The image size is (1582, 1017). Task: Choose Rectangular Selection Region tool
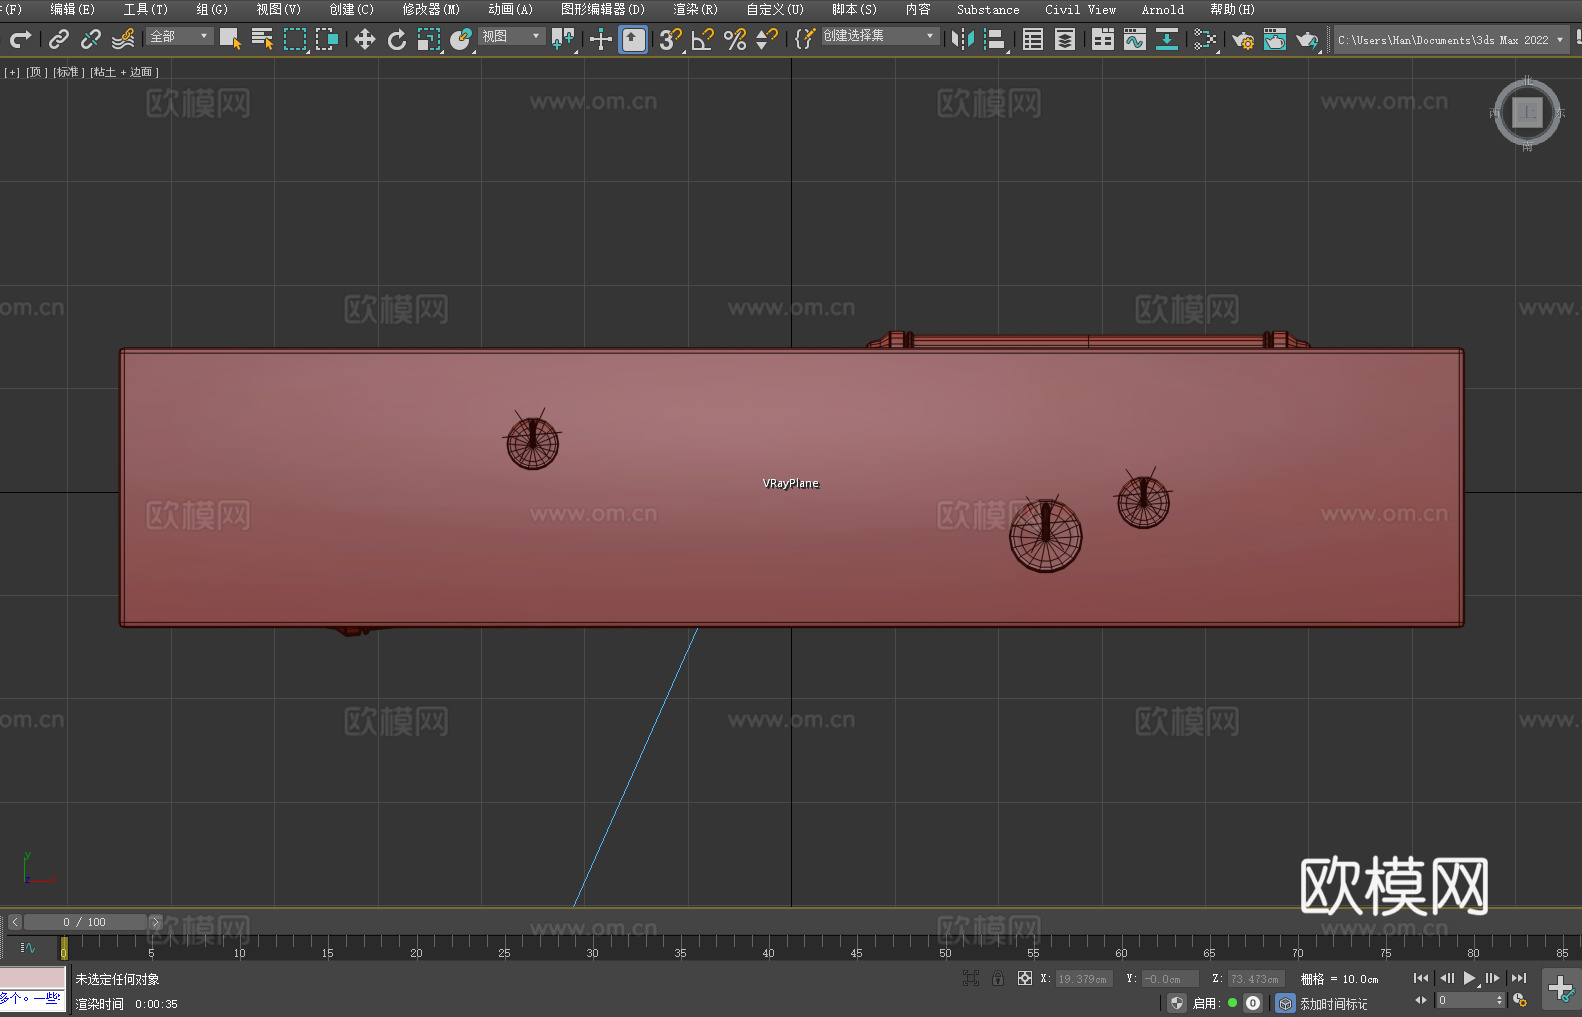tap(295, 39)
